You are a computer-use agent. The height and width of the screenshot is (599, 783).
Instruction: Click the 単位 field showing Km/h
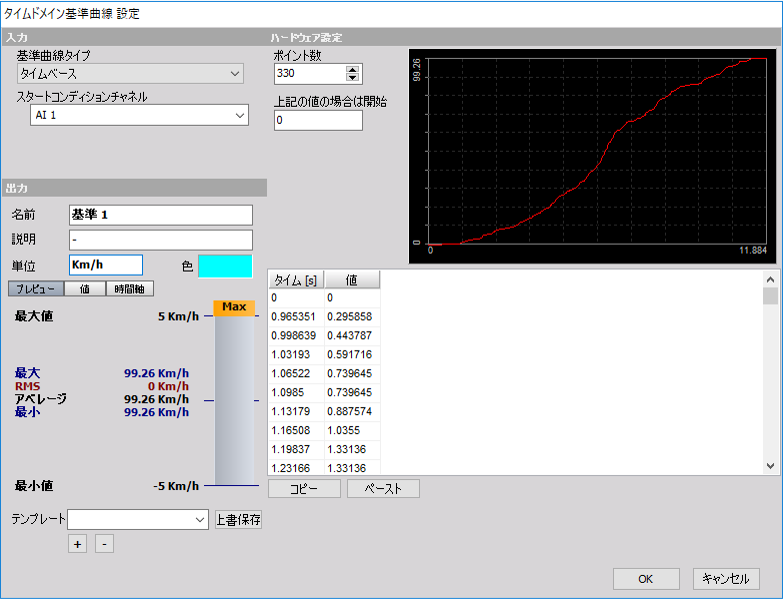click(106, 265)
